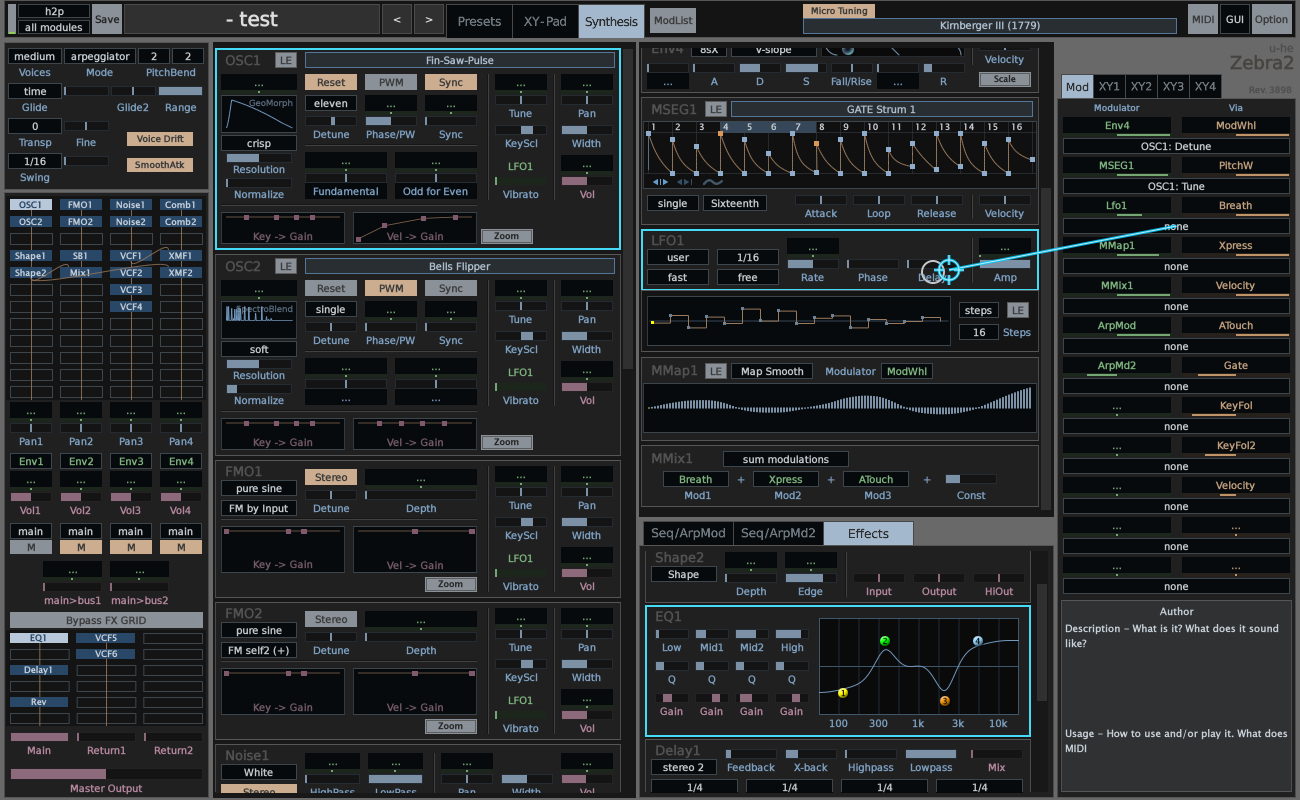Select the yellow EQ1 node 1
The image size is (1300, 800).
point(843,692)
